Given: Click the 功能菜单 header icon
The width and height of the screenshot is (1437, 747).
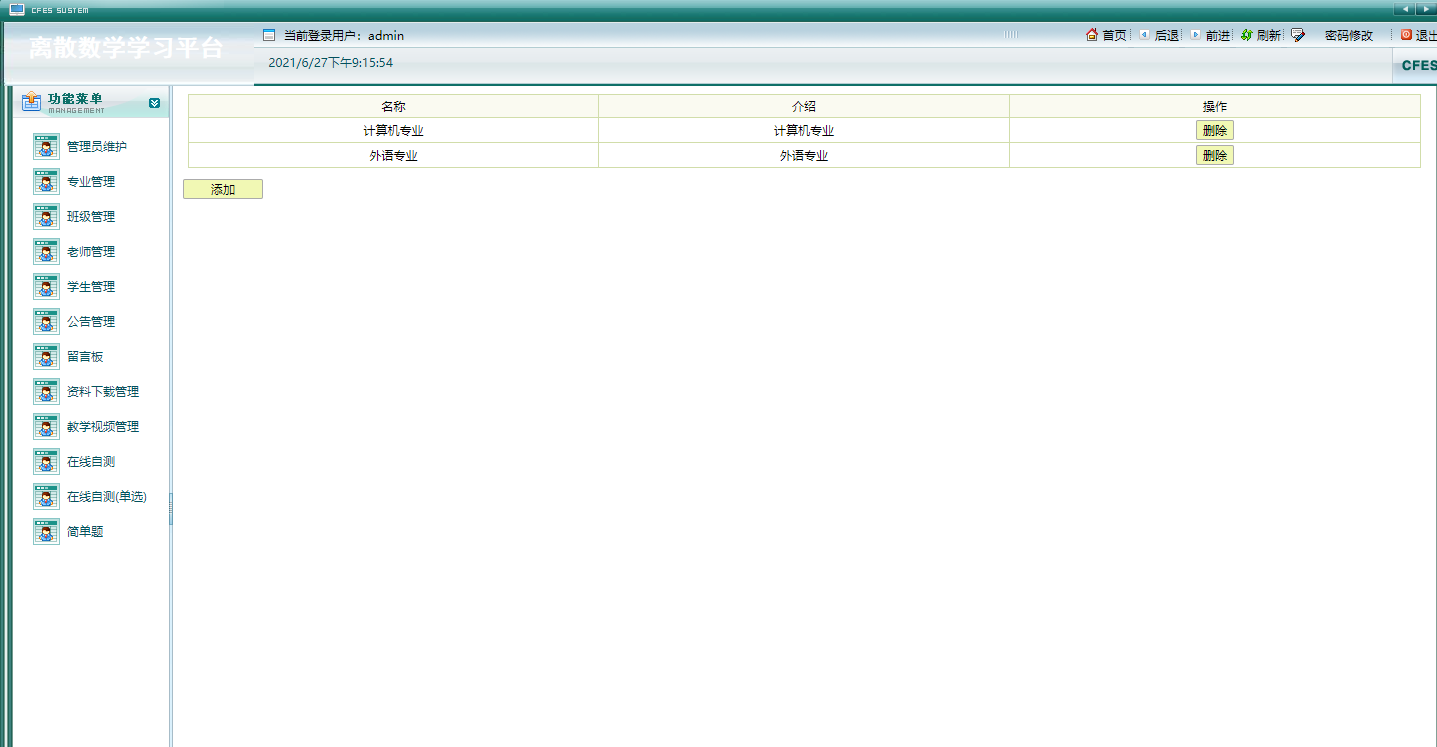Looking at the screenshot, I should [32, 102].
